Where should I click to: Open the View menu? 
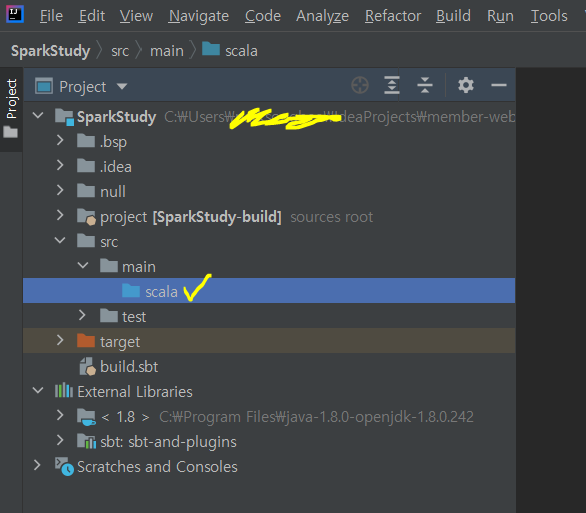pyautogui.click(x=136, y=16)
